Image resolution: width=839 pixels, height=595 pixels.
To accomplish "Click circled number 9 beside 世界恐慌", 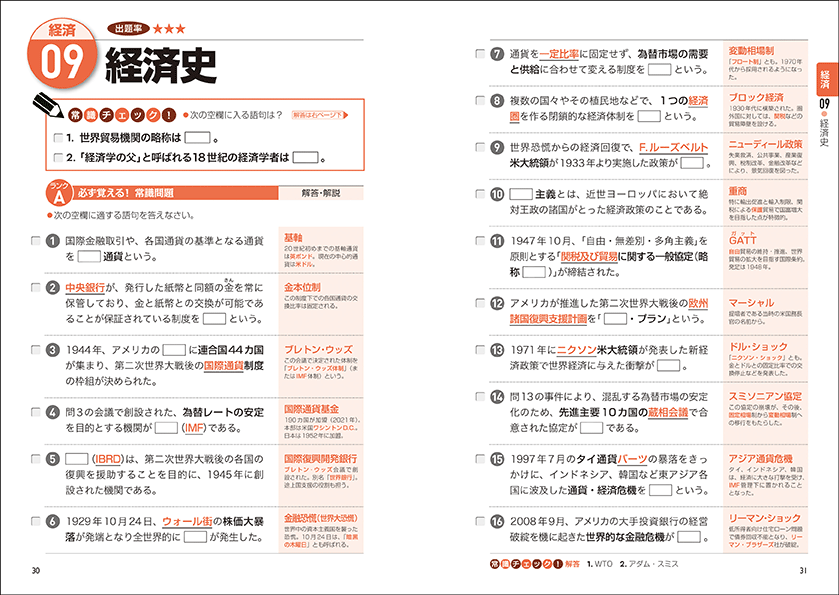I will [x=497, y=147].
